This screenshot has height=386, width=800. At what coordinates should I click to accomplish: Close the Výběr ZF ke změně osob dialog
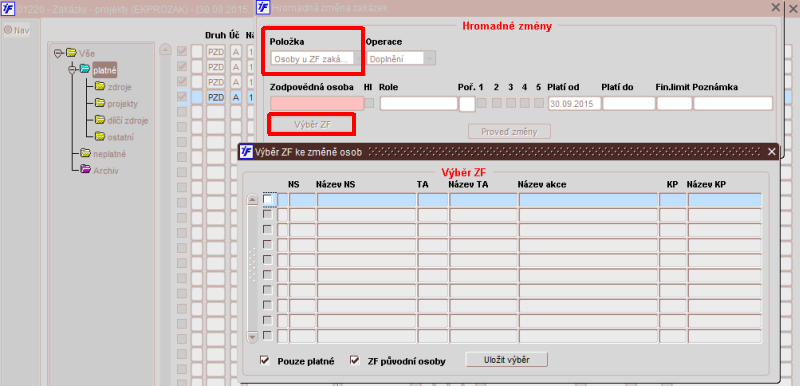[x=771, y=151]
